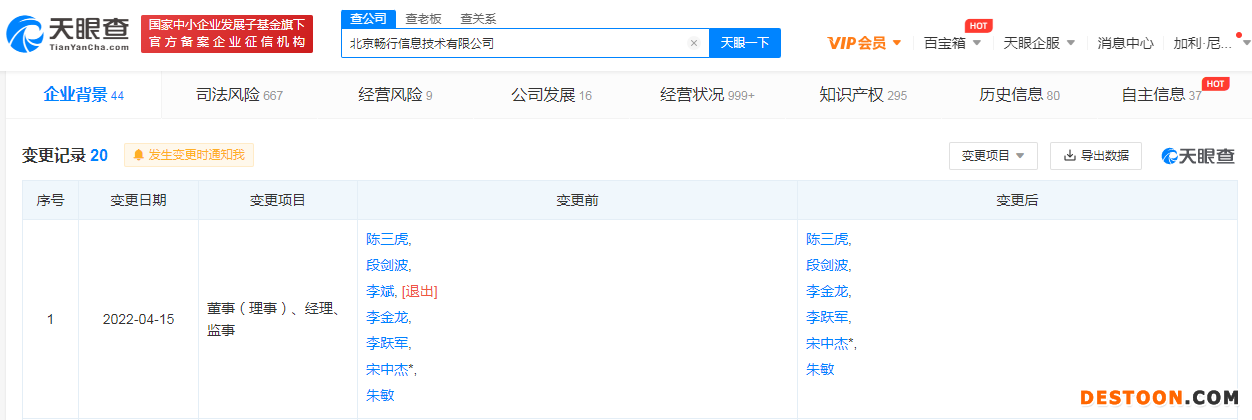
Task: Open the 天眼企服 menu
Action: (1039, 43)
